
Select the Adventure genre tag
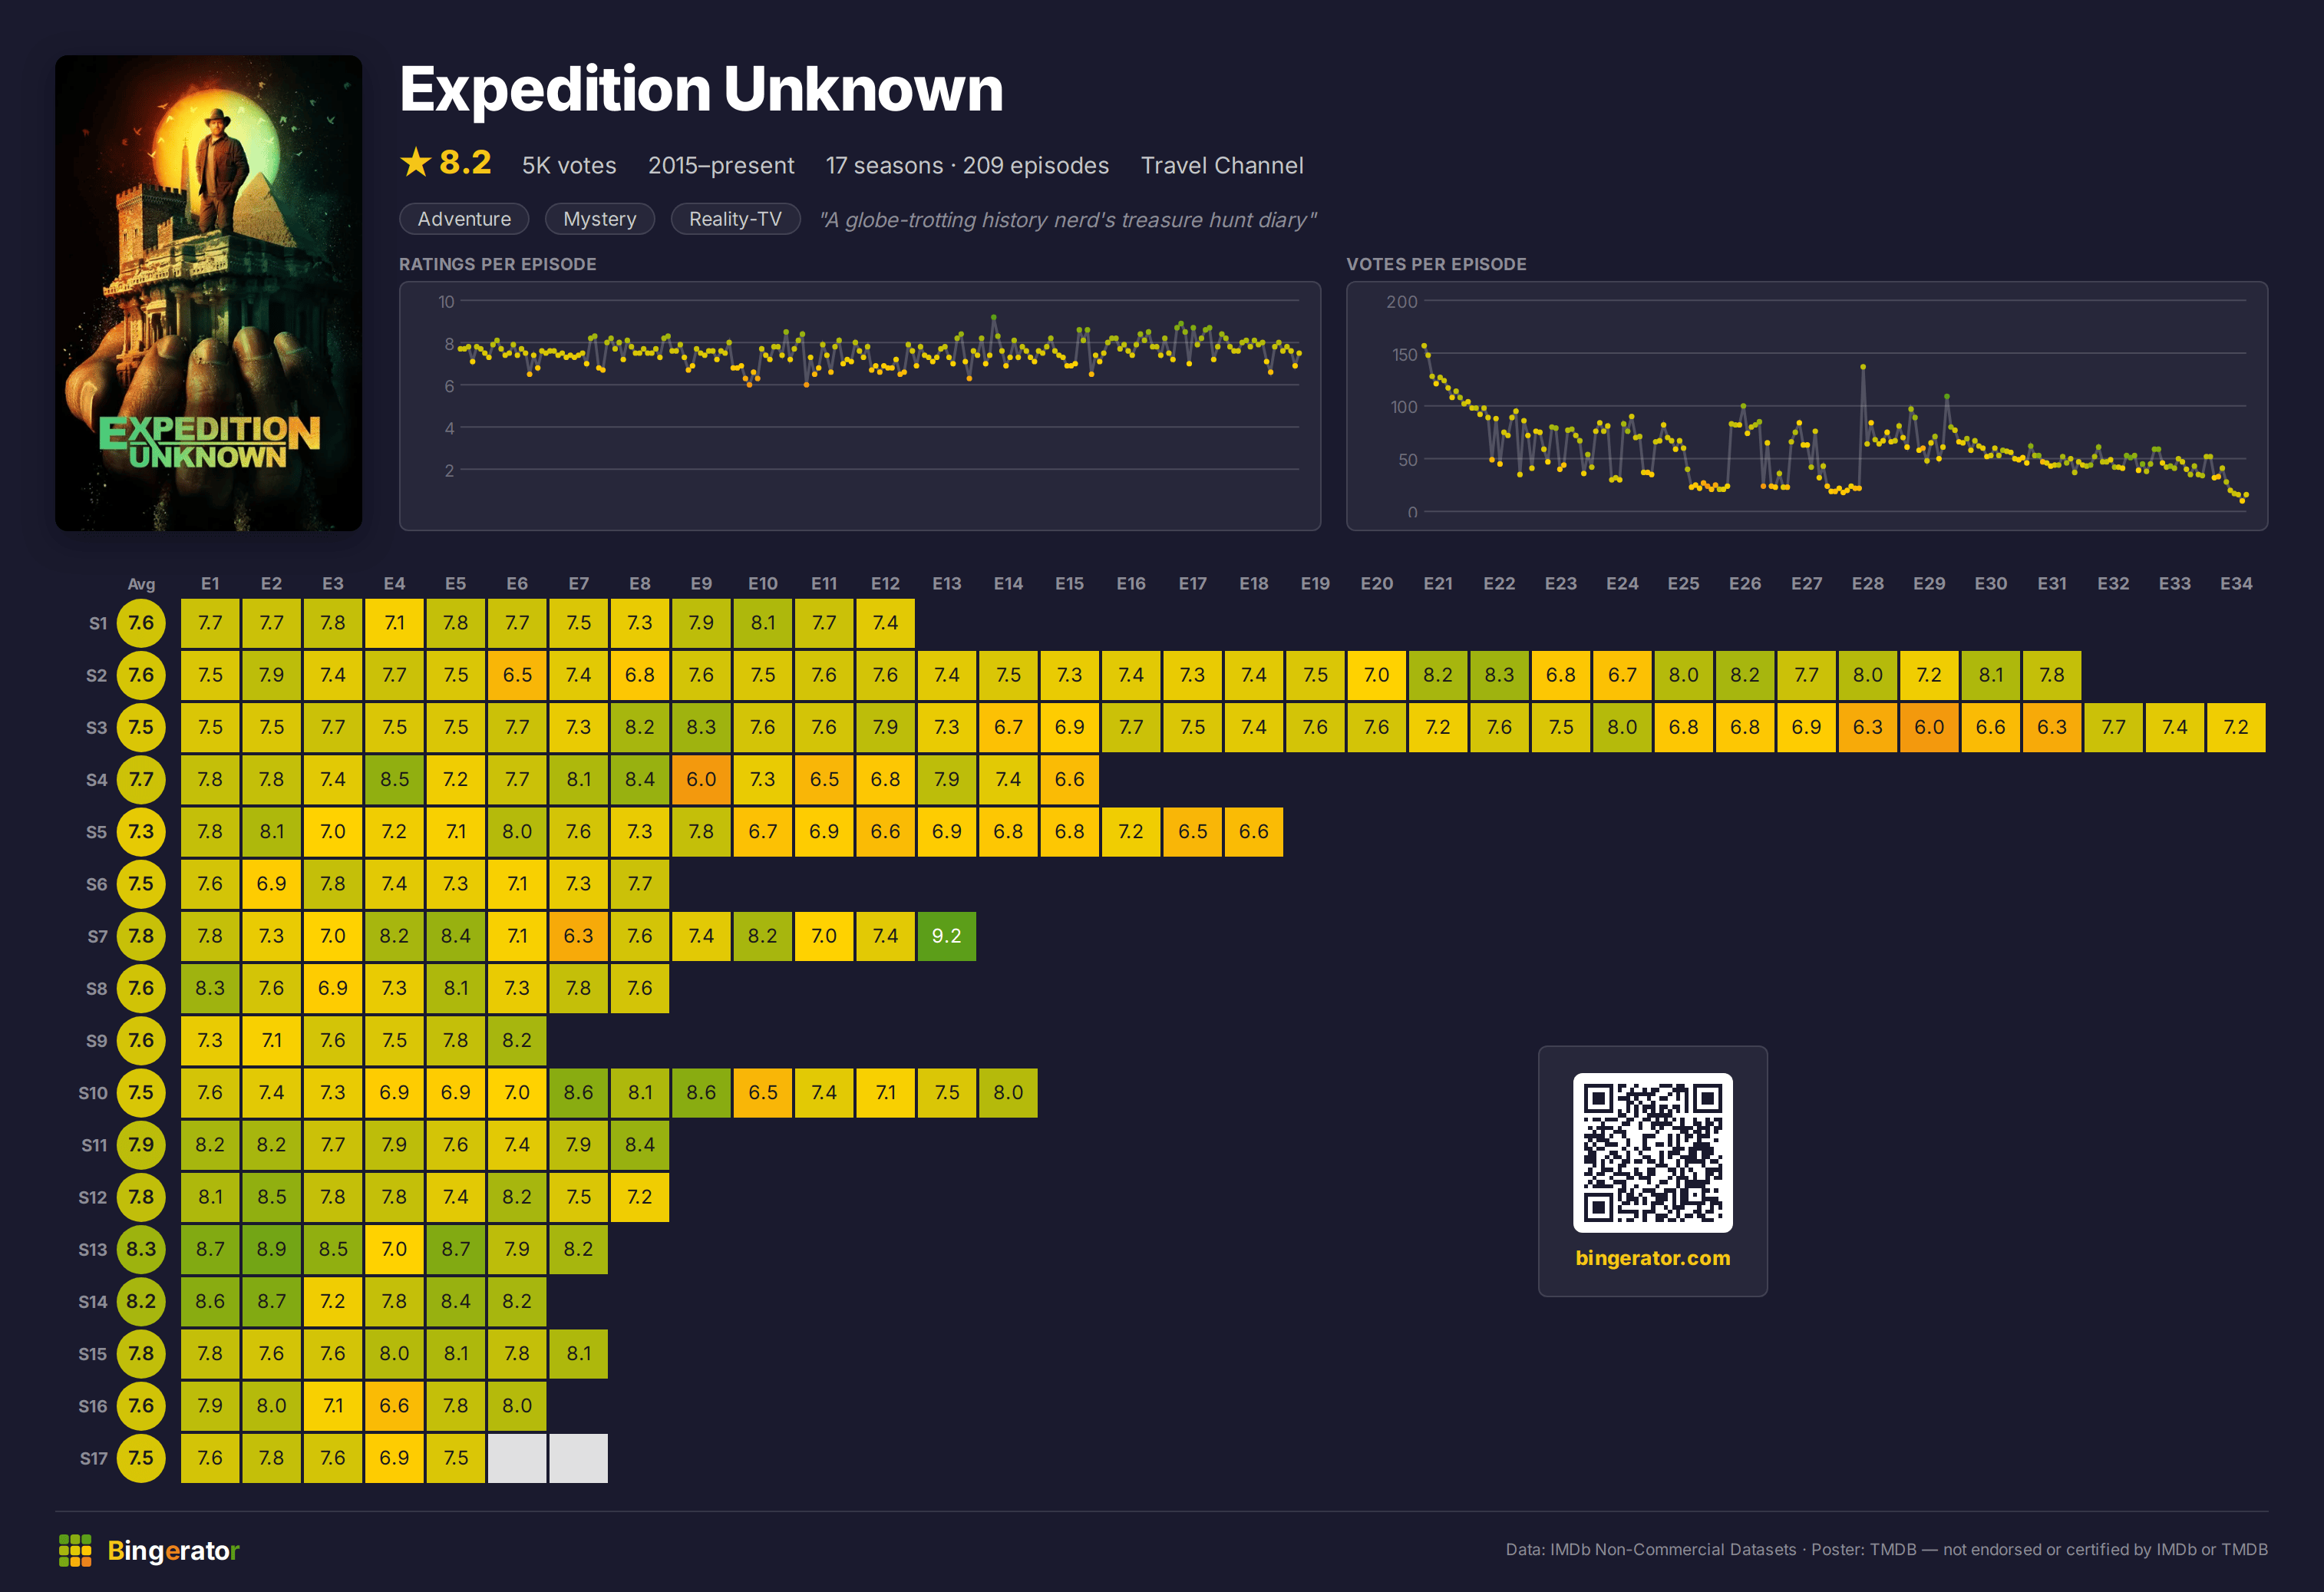(464, 219)
